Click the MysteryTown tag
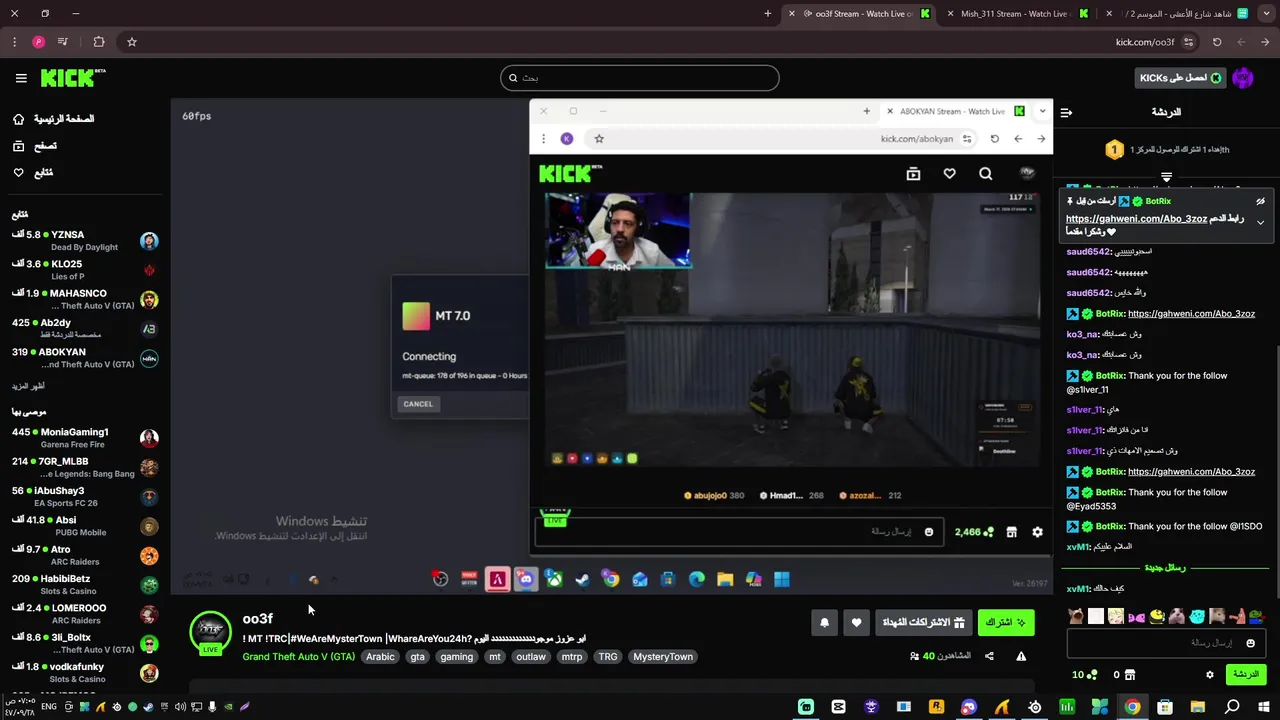The width and height of the screenshot is (1280, 720). [x=663, y=657]
